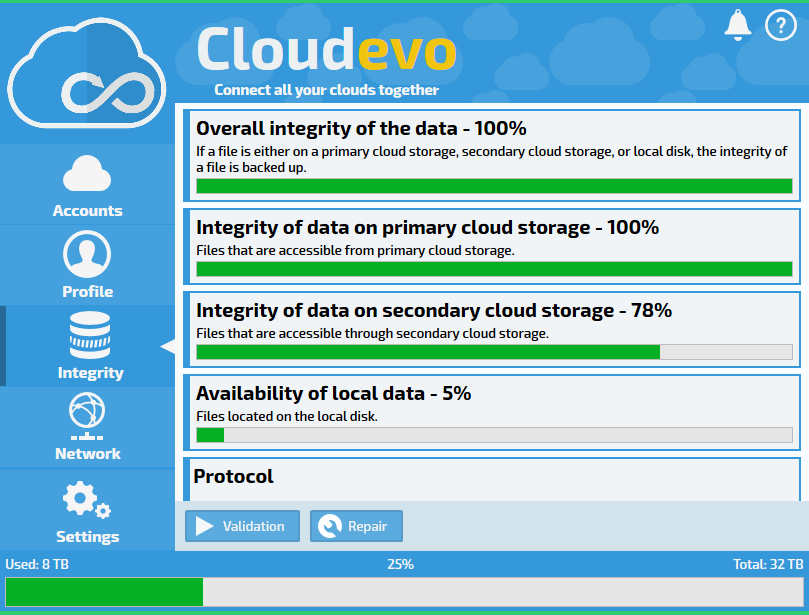Start the Validation button
809x615 pixels.
pyautogui.click(x=242, y=526)
